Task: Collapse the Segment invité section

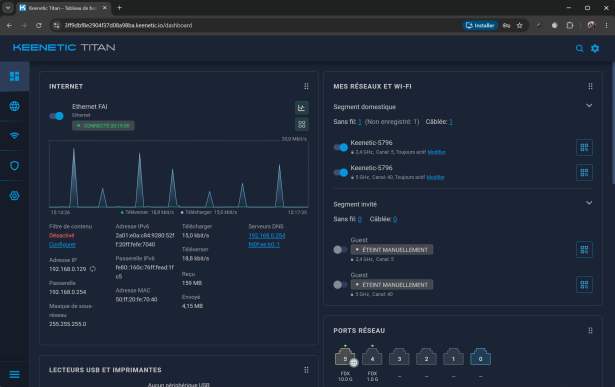Action: [589, 203]
